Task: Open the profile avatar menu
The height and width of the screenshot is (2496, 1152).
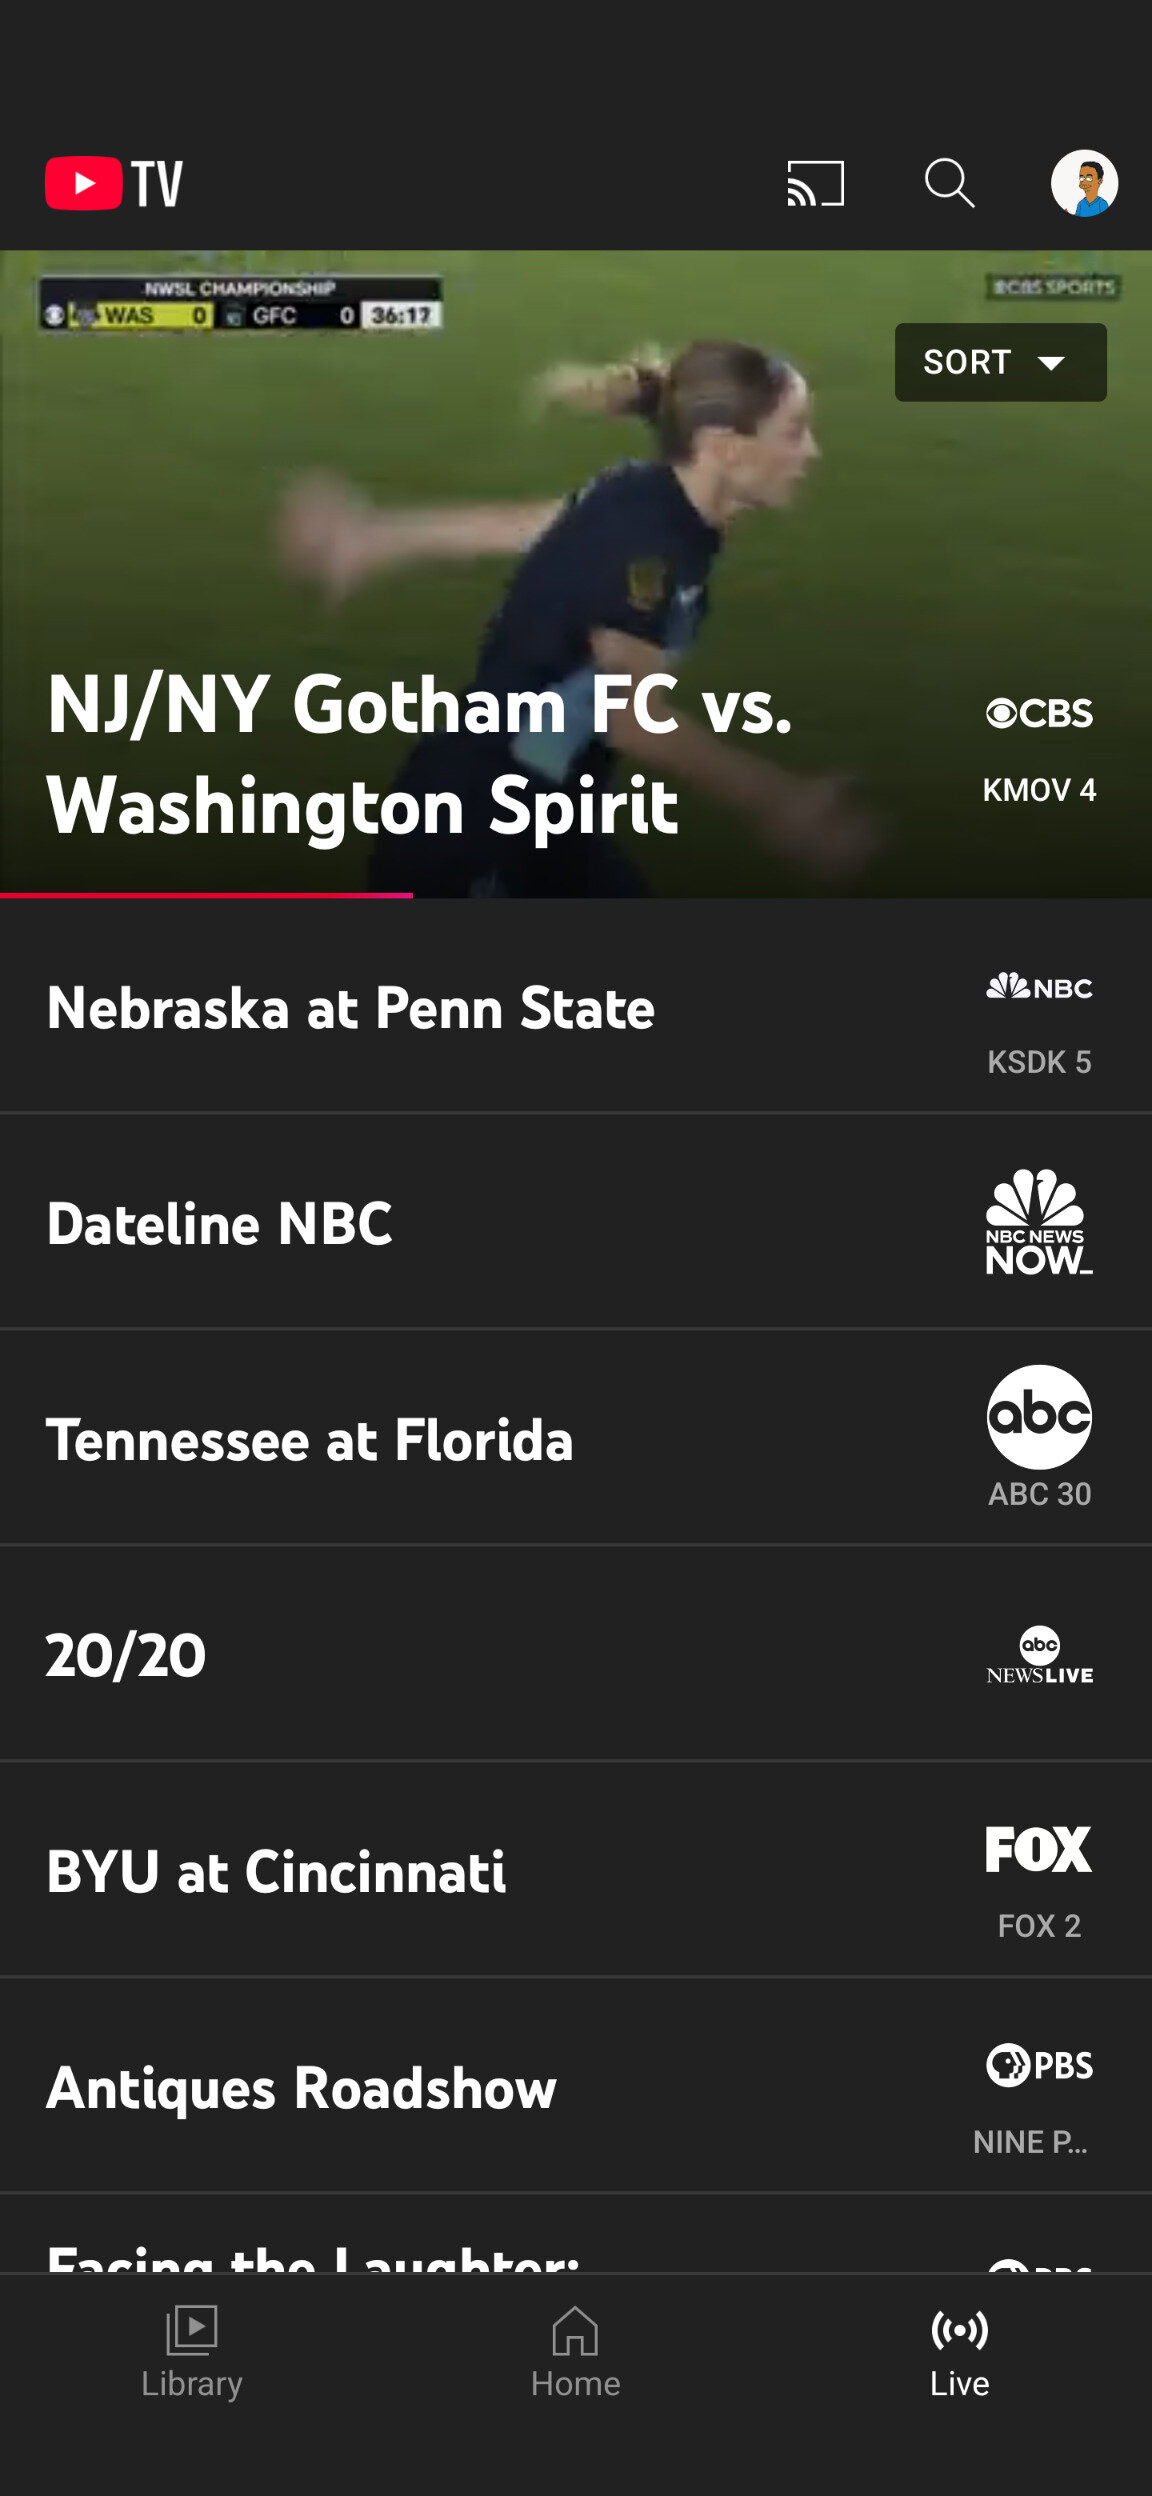Action: 1084,184
